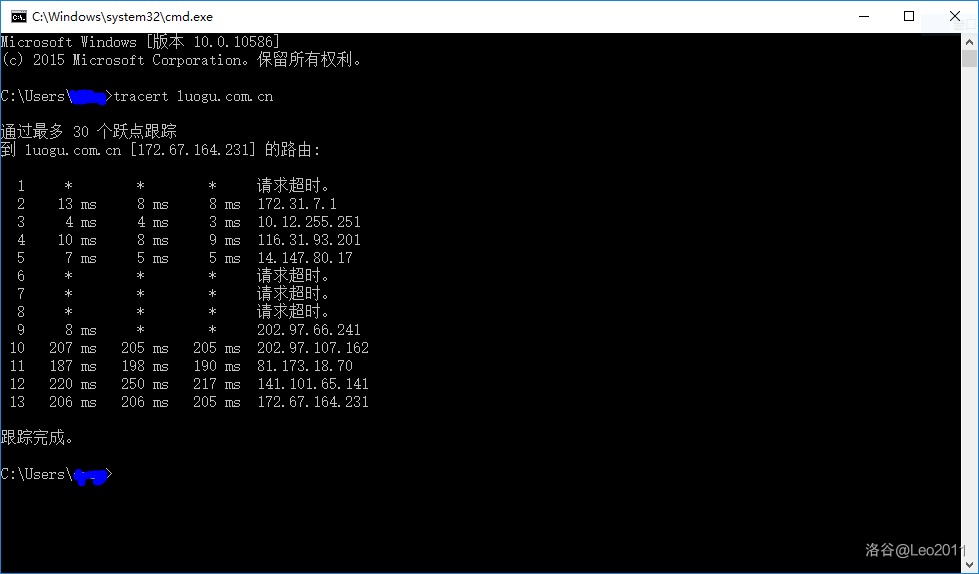
Task: Click the empty vertical scrollbar track
Action: coord(969,312)
